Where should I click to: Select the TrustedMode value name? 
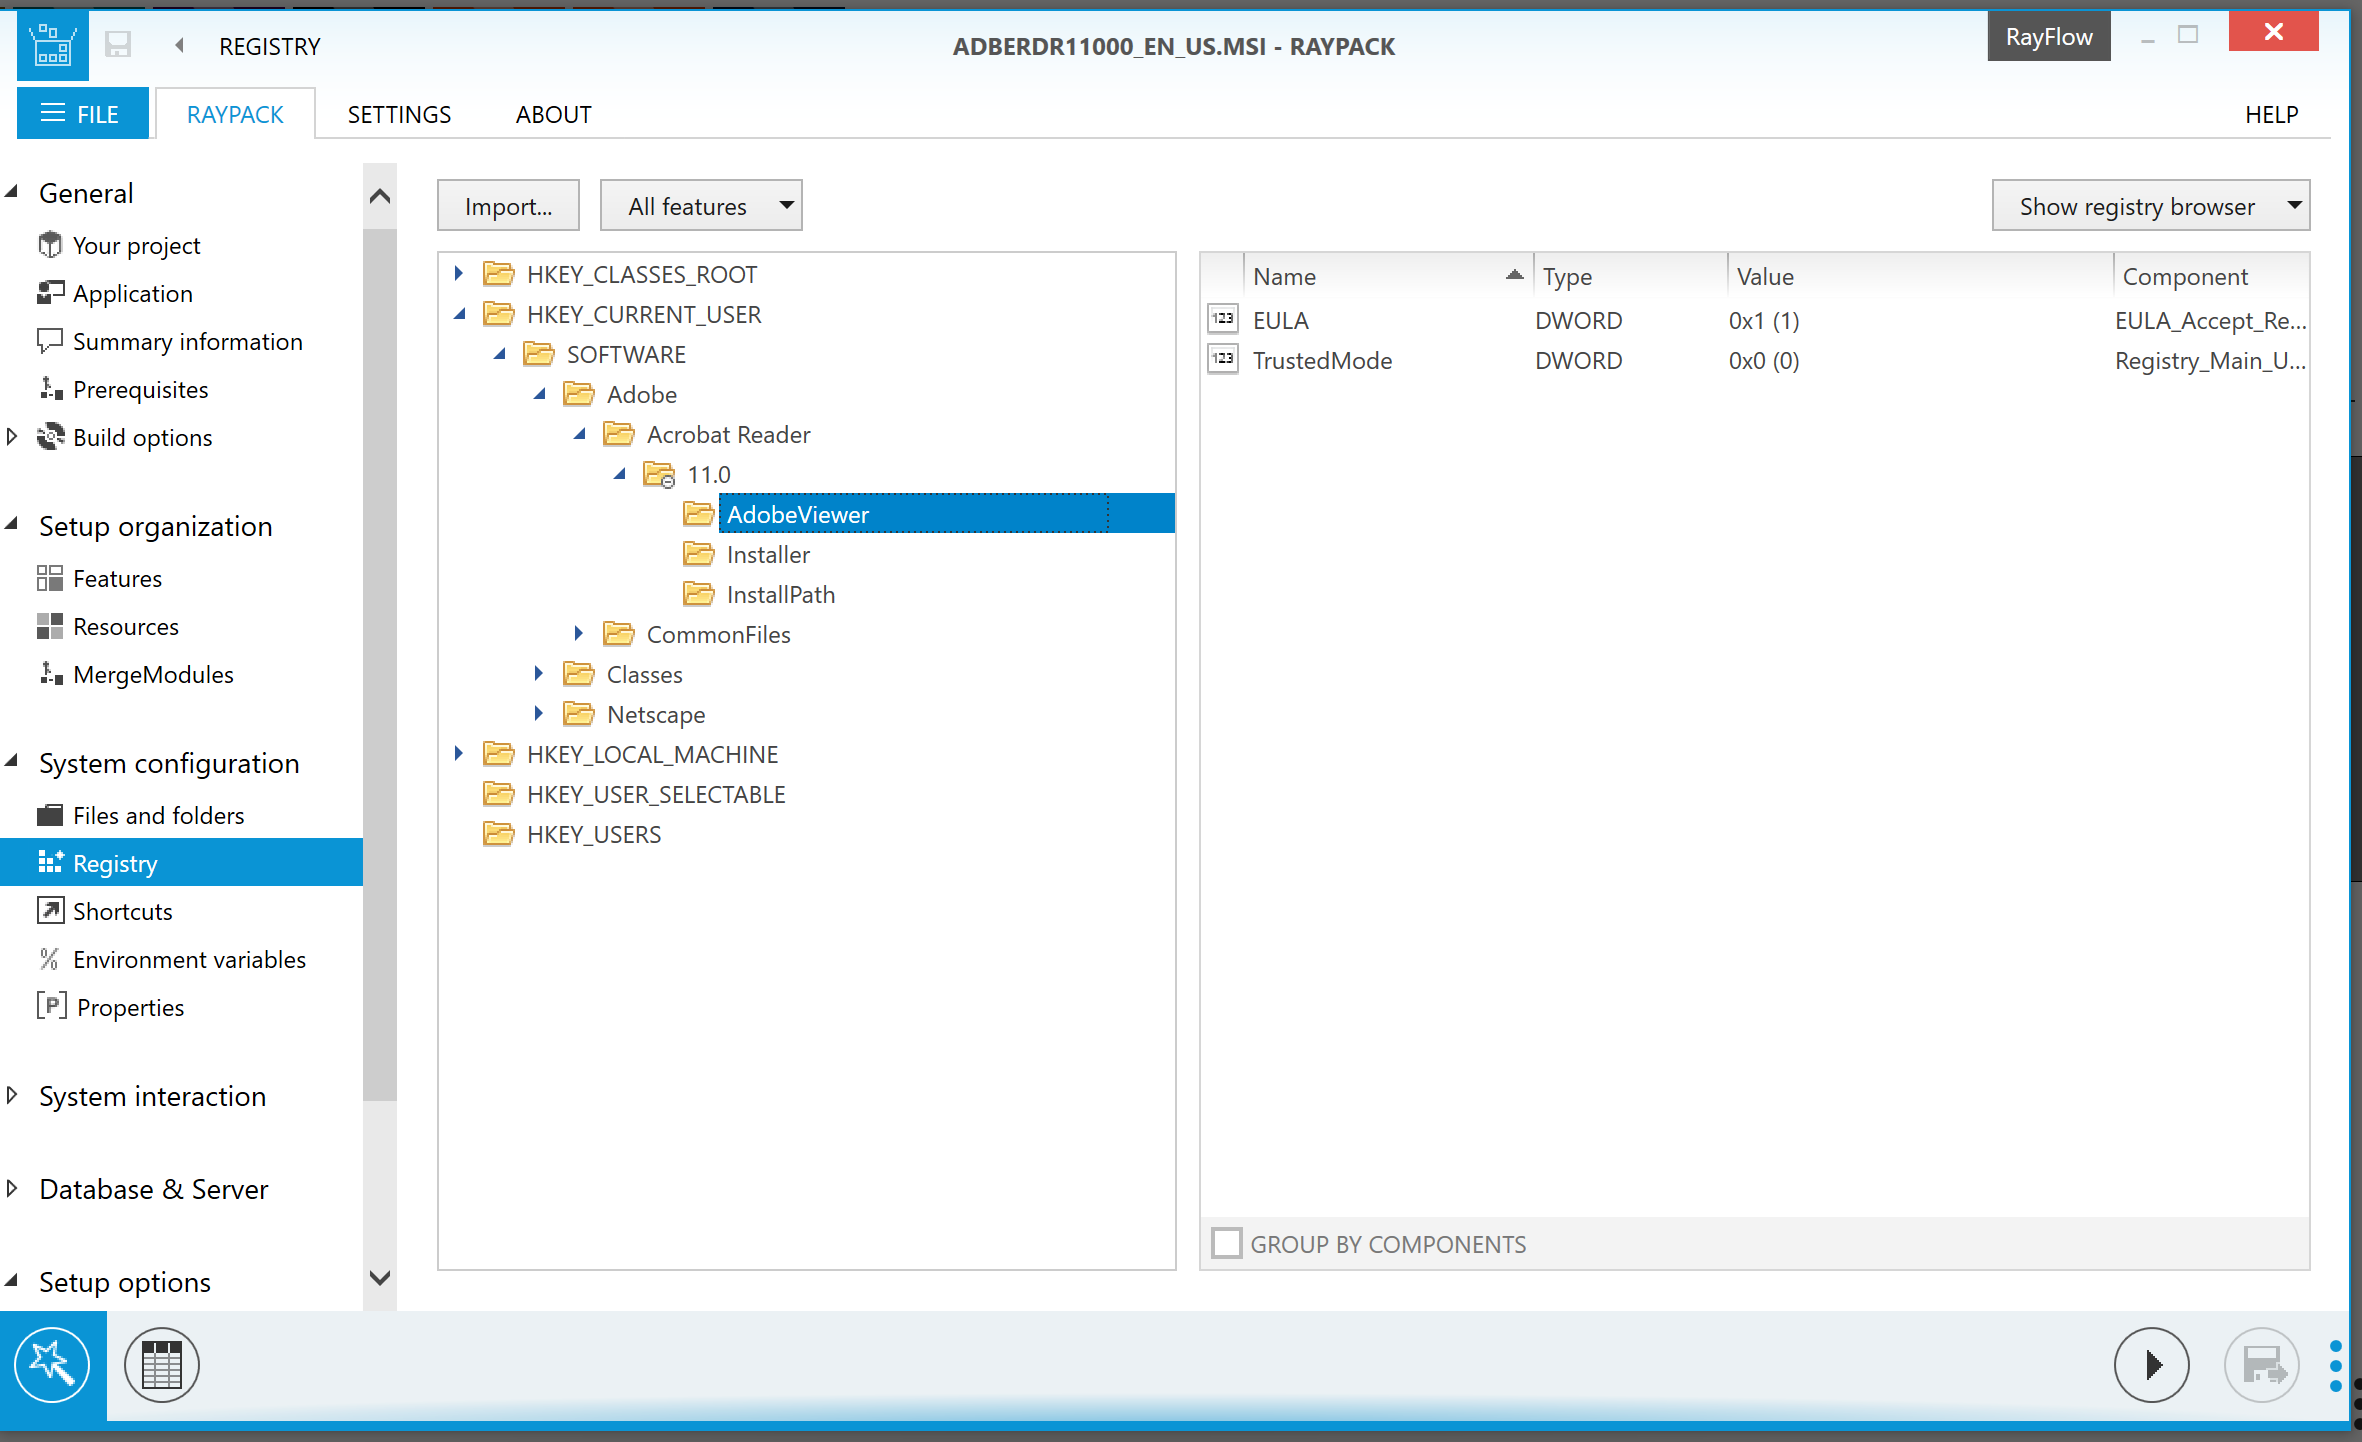point(1322,360)
